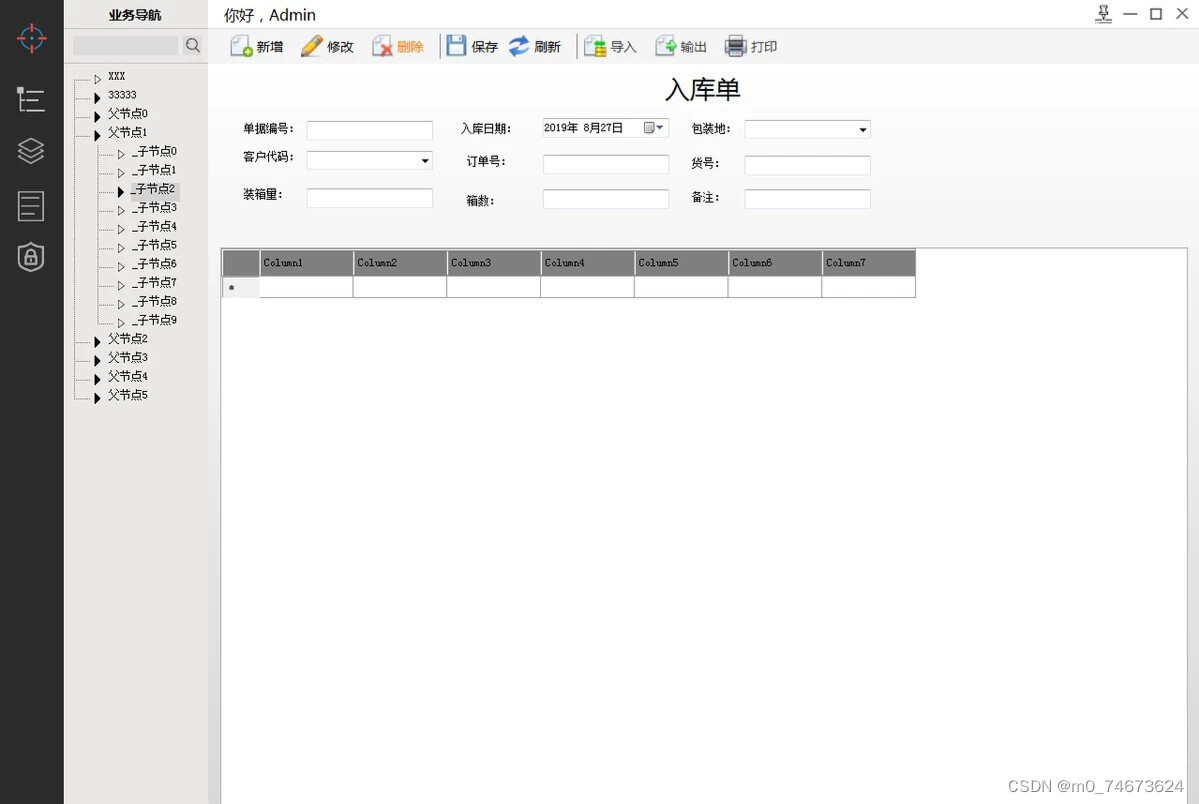This screenshot has width=1199, height=804.
Task: Expand the 父节点4 tree node
Action: (97, 379)
